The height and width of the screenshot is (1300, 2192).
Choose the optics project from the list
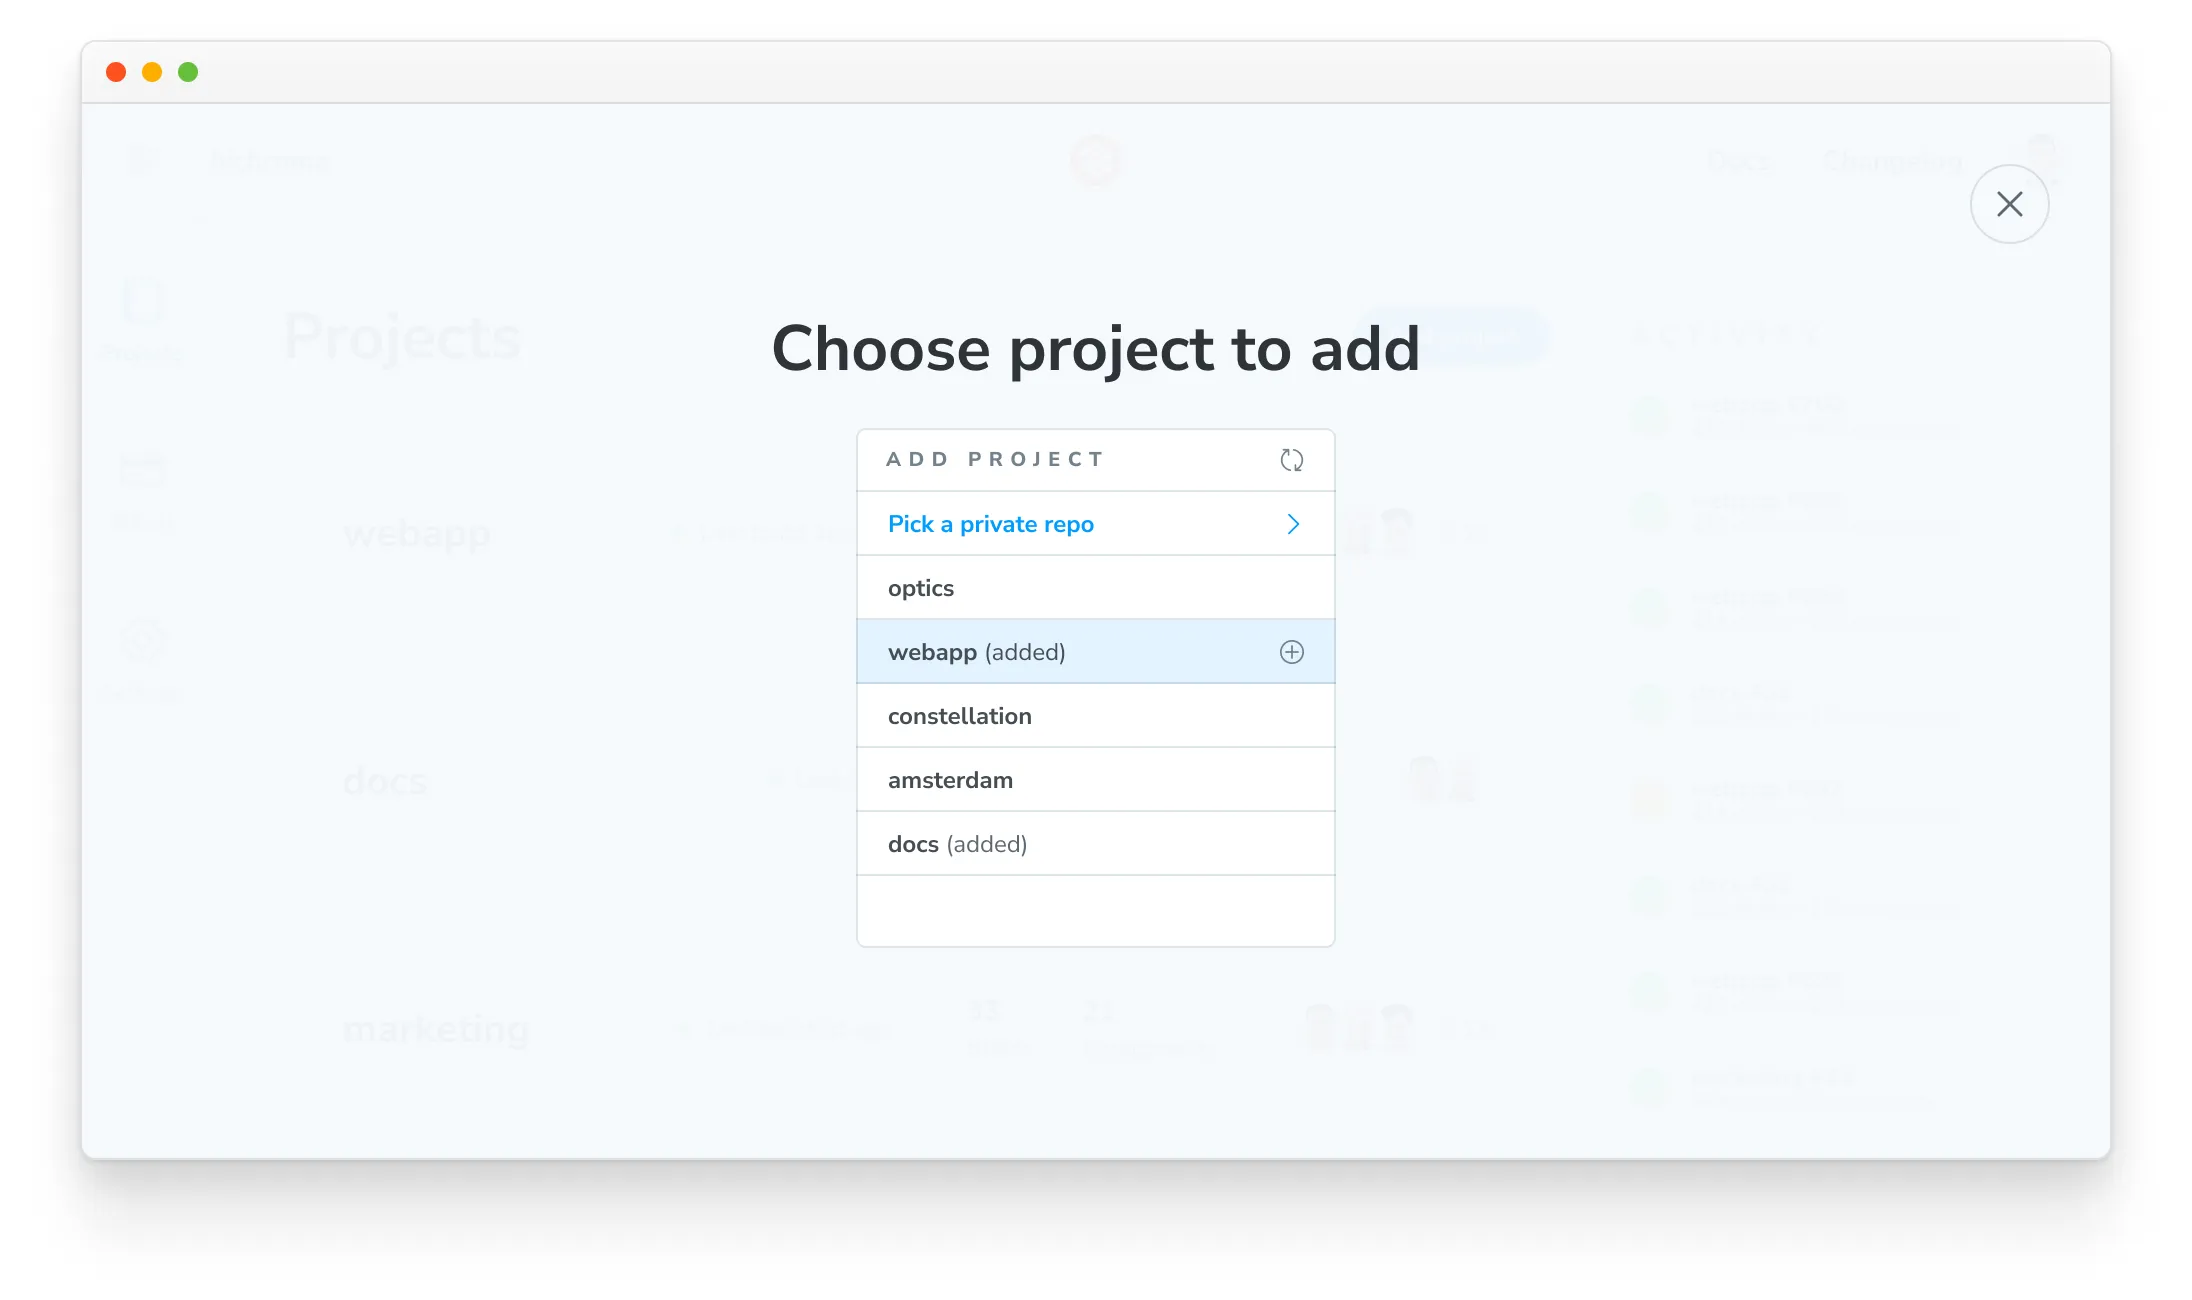pos(920,587)
